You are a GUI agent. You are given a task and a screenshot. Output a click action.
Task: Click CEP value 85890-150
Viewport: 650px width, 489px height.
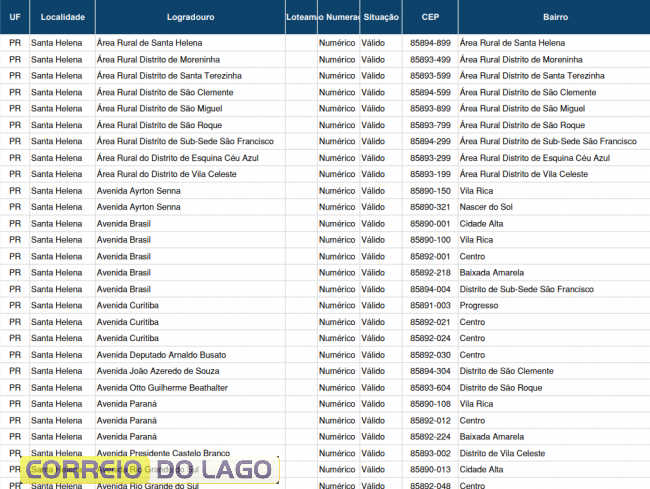(430, 191)
